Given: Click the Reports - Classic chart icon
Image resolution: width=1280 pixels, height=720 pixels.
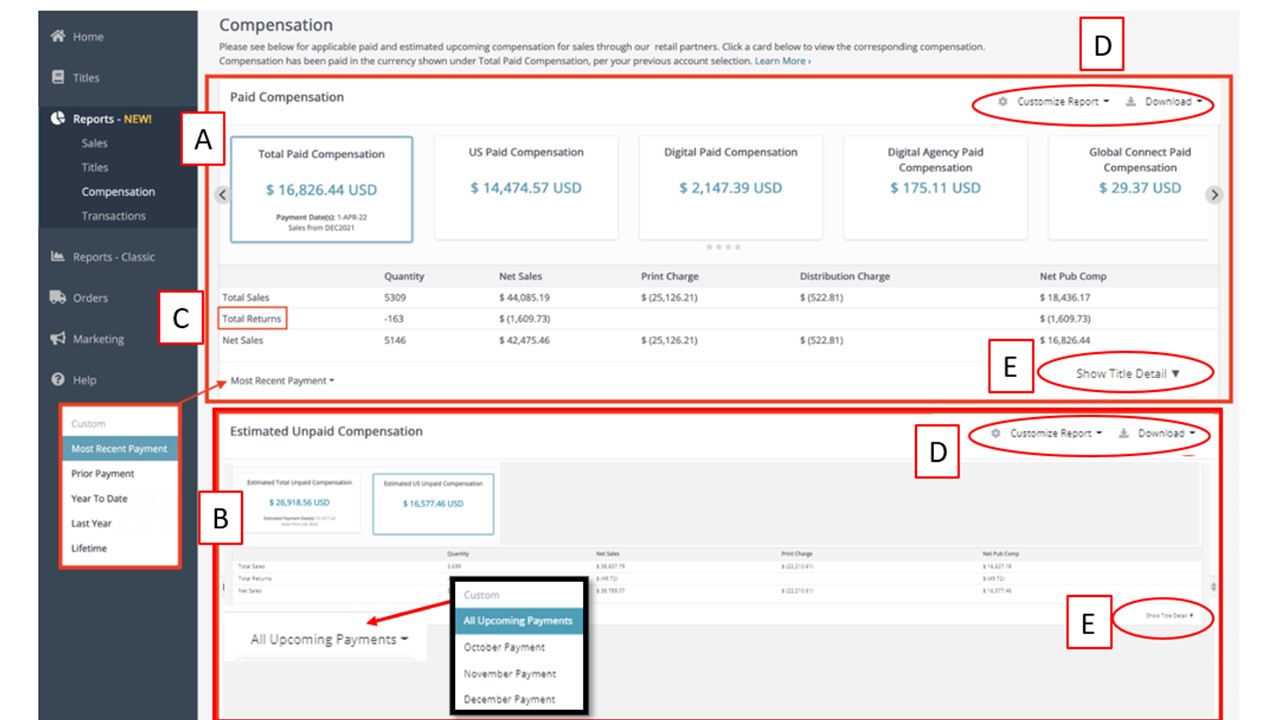Looking at the screenshot, I should [58, 256].
